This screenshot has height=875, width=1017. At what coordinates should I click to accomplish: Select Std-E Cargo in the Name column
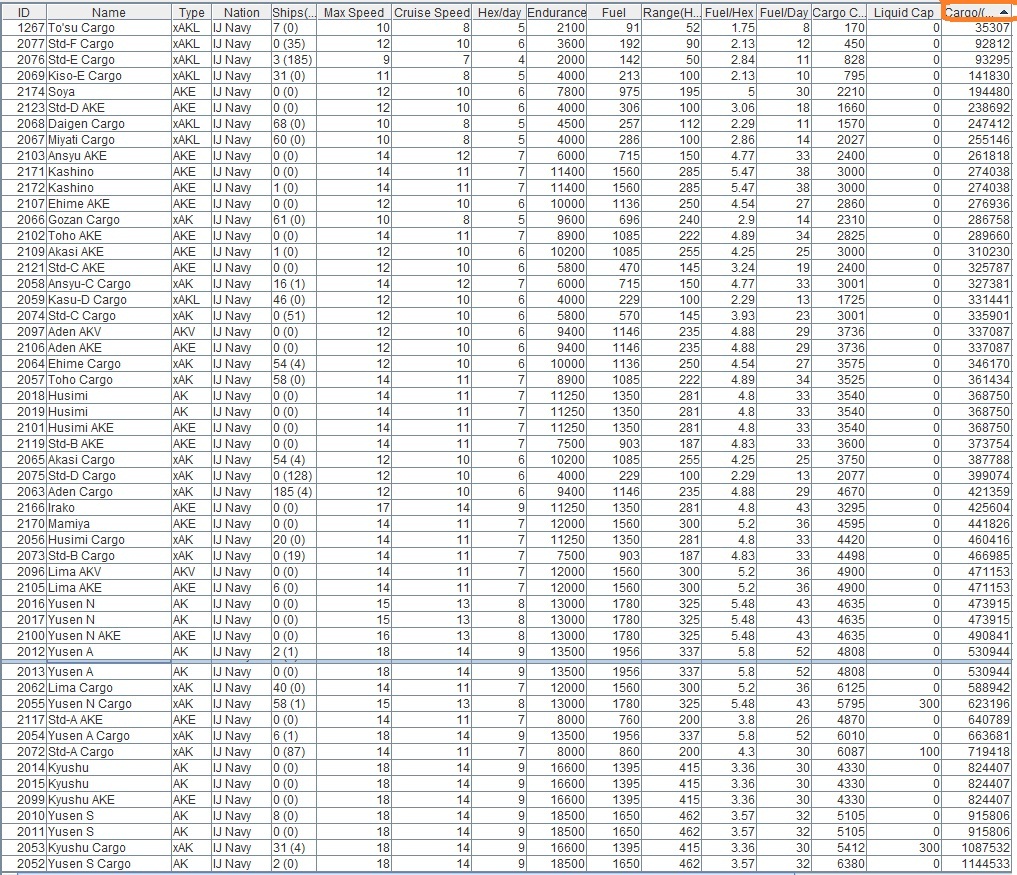click(x=109, y=60)
